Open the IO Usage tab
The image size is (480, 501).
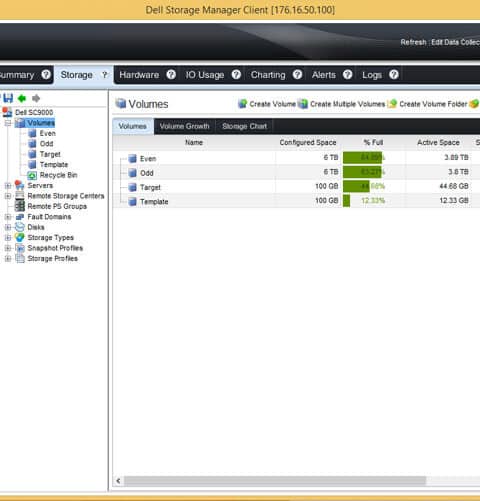[x=205, y=75]
